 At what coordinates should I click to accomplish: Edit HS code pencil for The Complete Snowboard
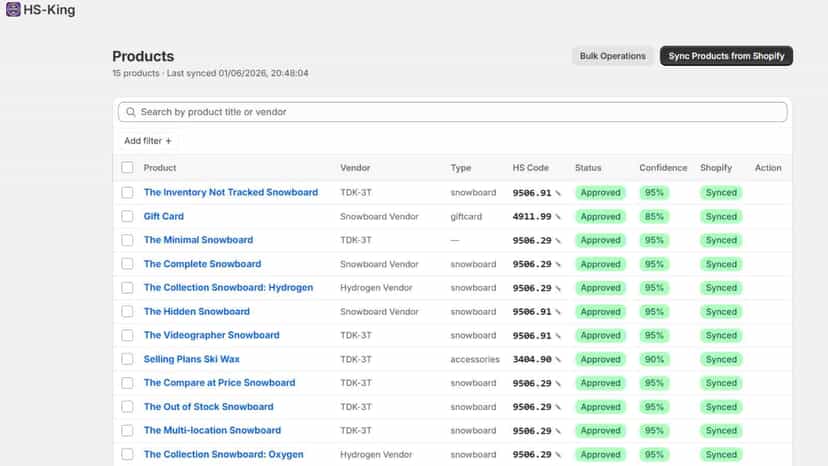point(558,265)
